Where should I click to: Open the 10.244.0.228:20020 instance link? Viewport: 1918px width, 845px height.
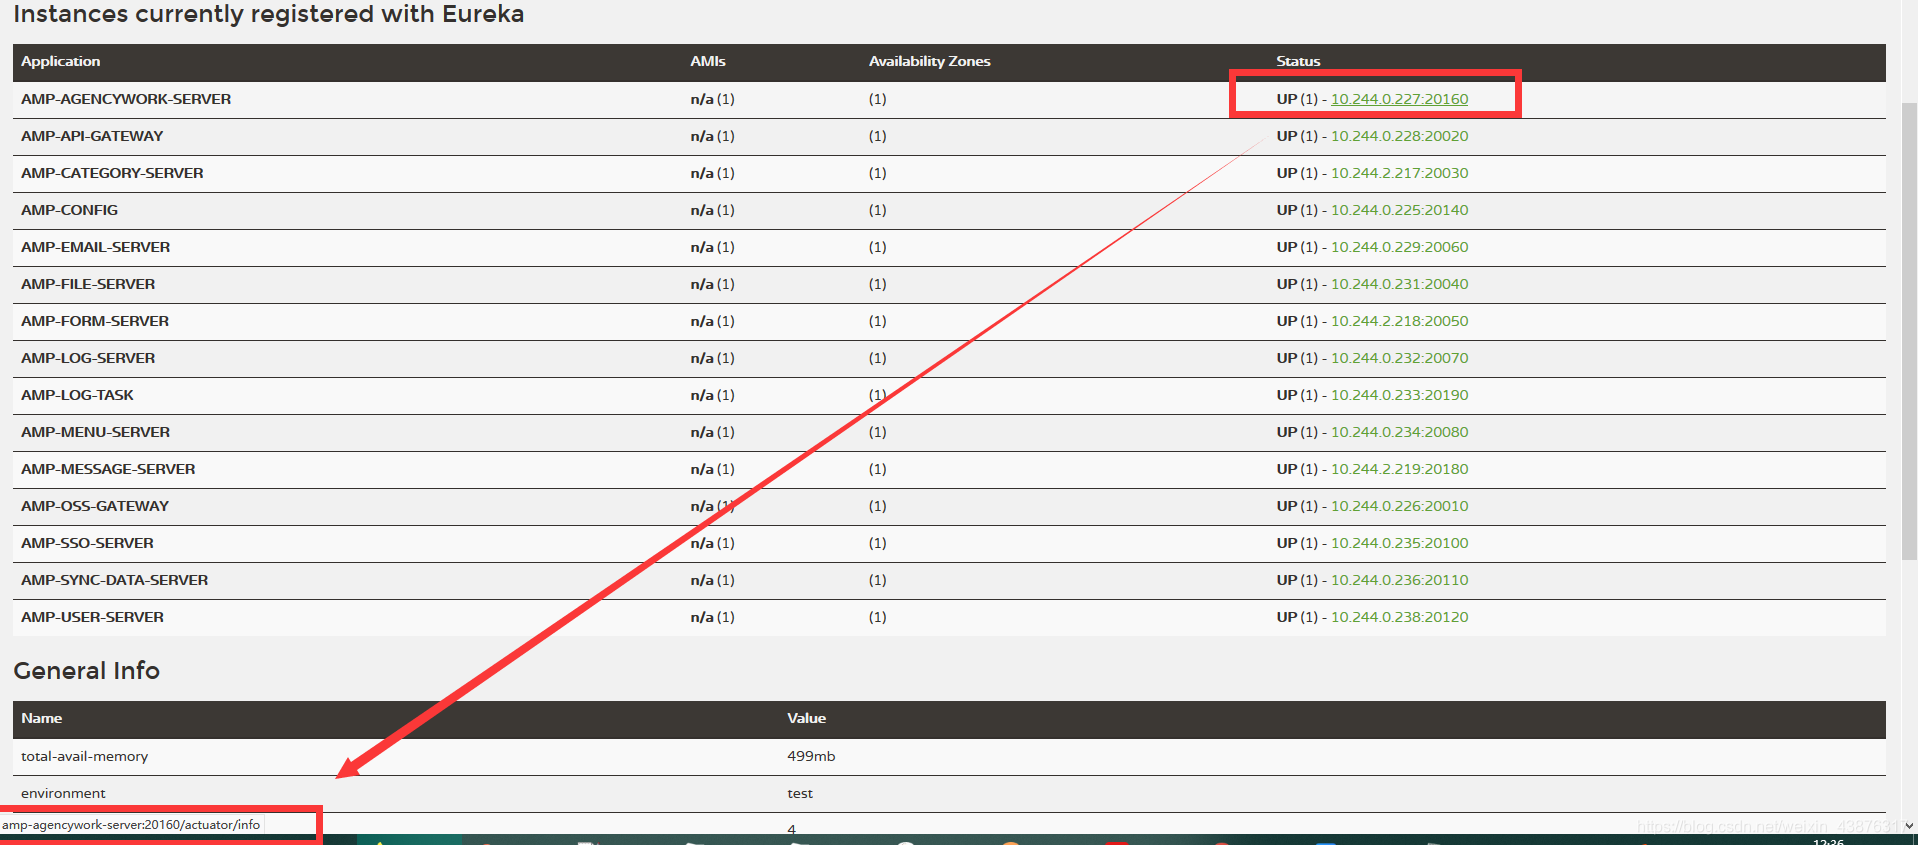(1399, 136)
